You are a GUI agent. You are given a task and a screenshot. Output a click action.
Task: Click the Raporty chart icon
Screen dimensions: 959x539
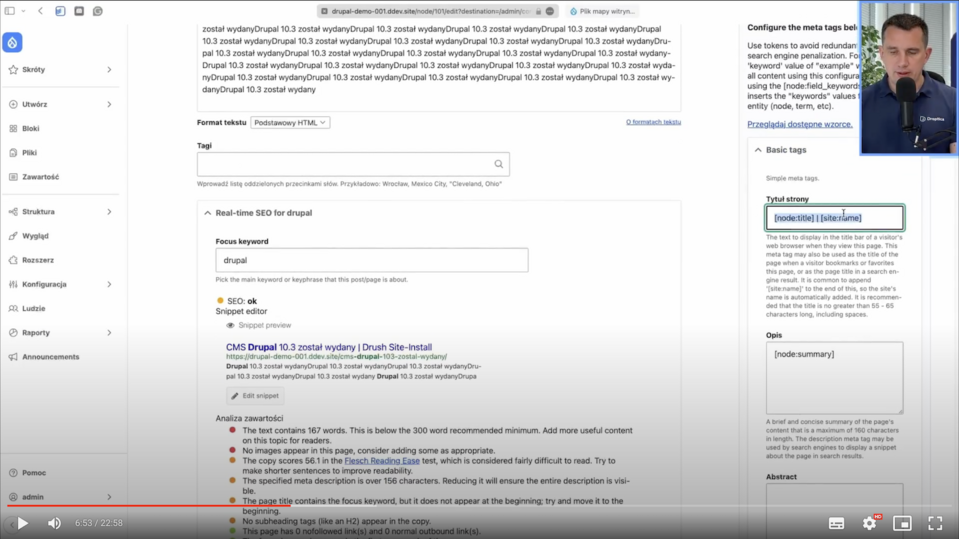(13, 333)
